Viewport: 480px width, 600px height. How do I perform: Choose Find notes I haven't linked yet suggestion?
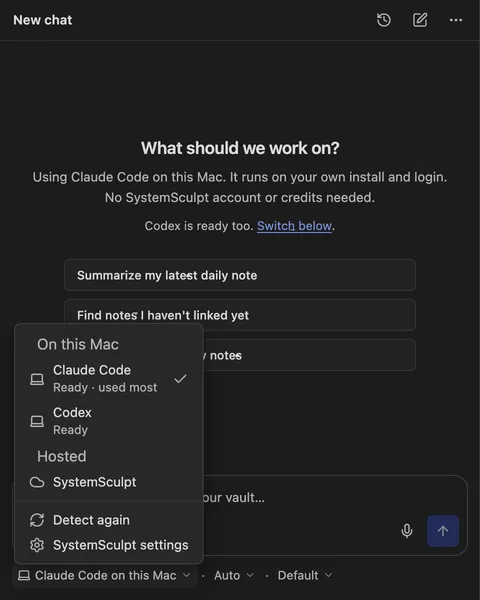[240, 315]
